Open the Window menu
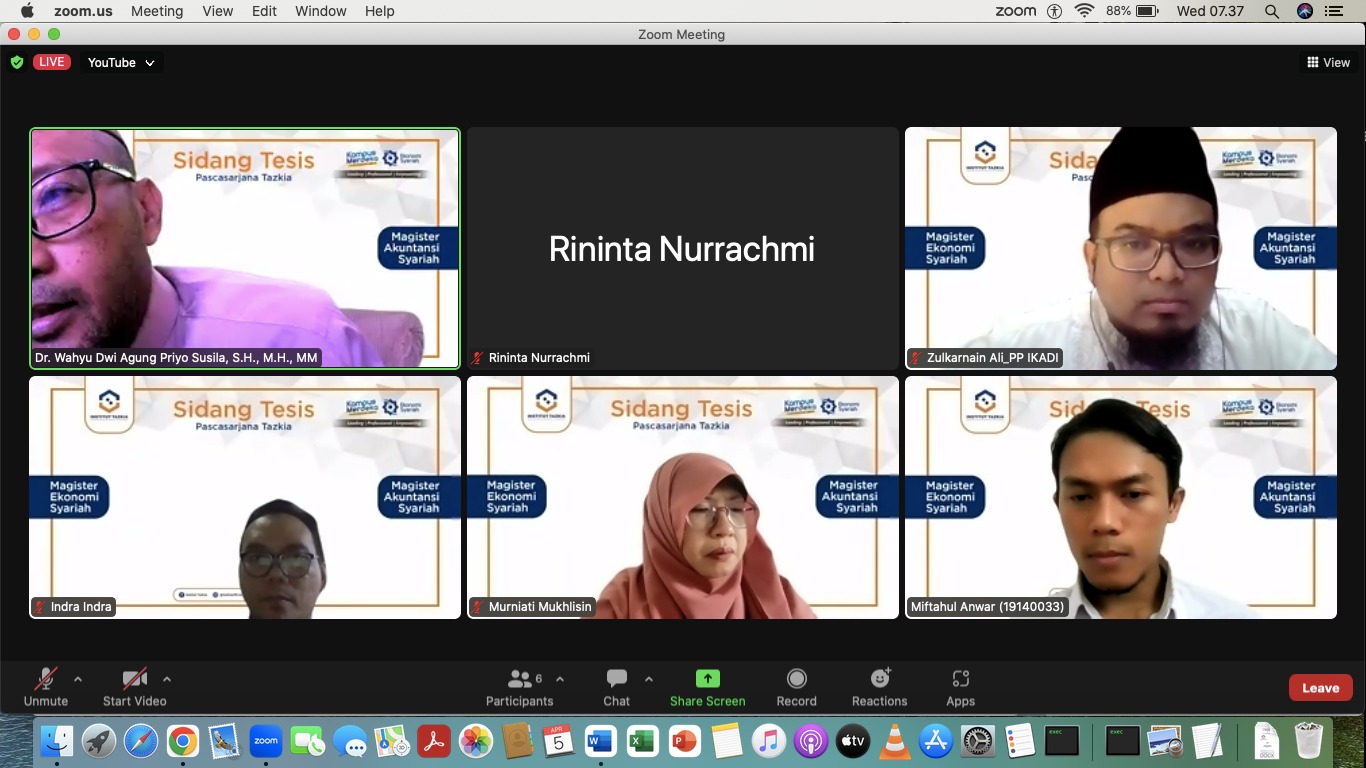 321,11
